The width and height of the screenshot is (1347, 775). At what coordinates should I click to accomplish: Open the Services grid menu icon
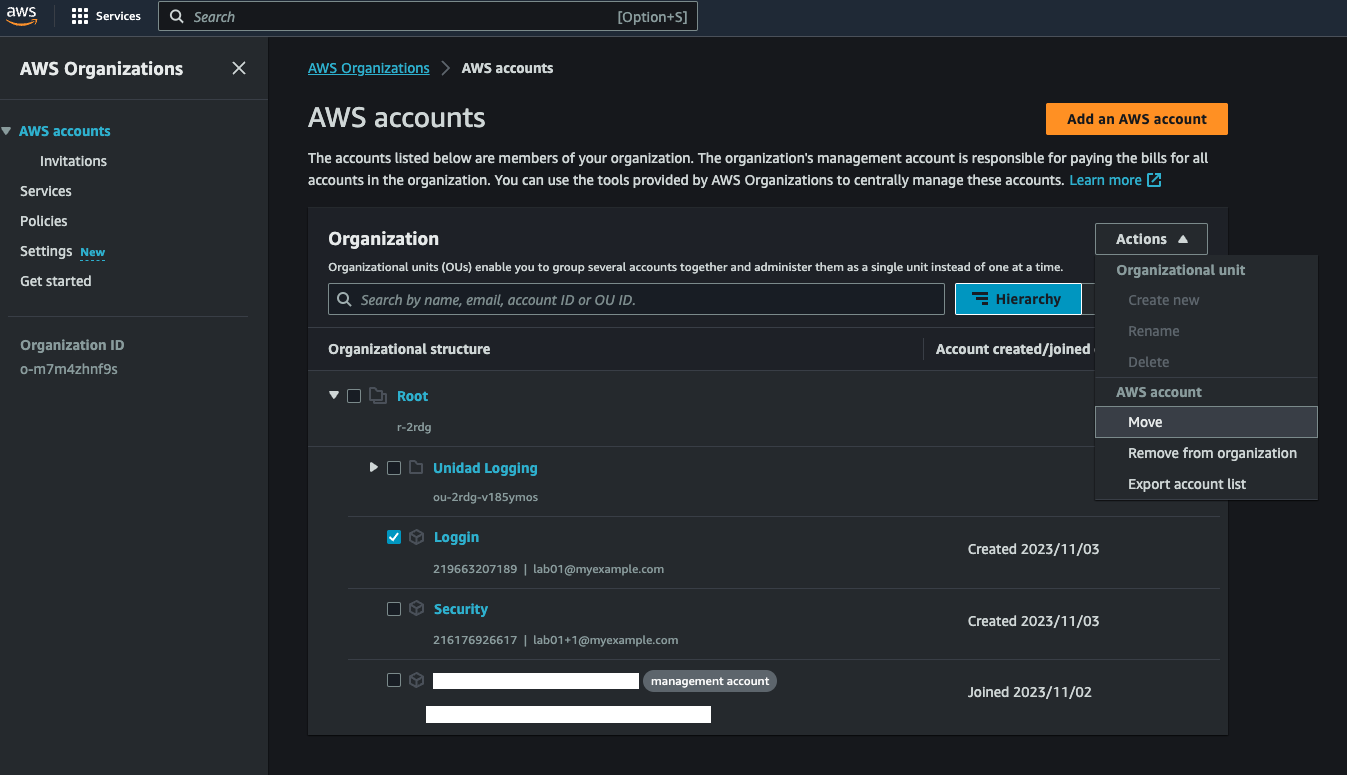(80, 17)
